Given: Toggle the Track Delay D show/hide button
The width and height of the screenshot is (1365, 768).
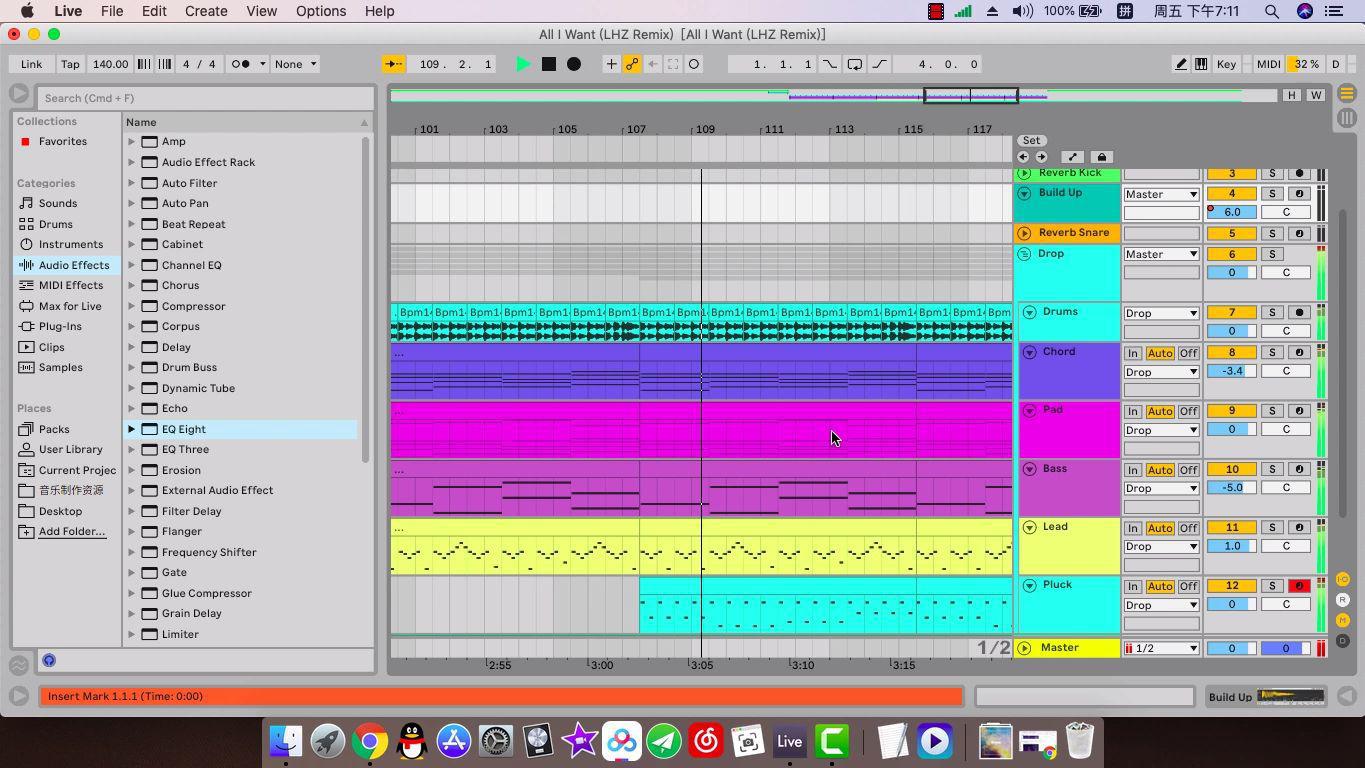Looking at the screenshot, I should tap(1343, 641).
